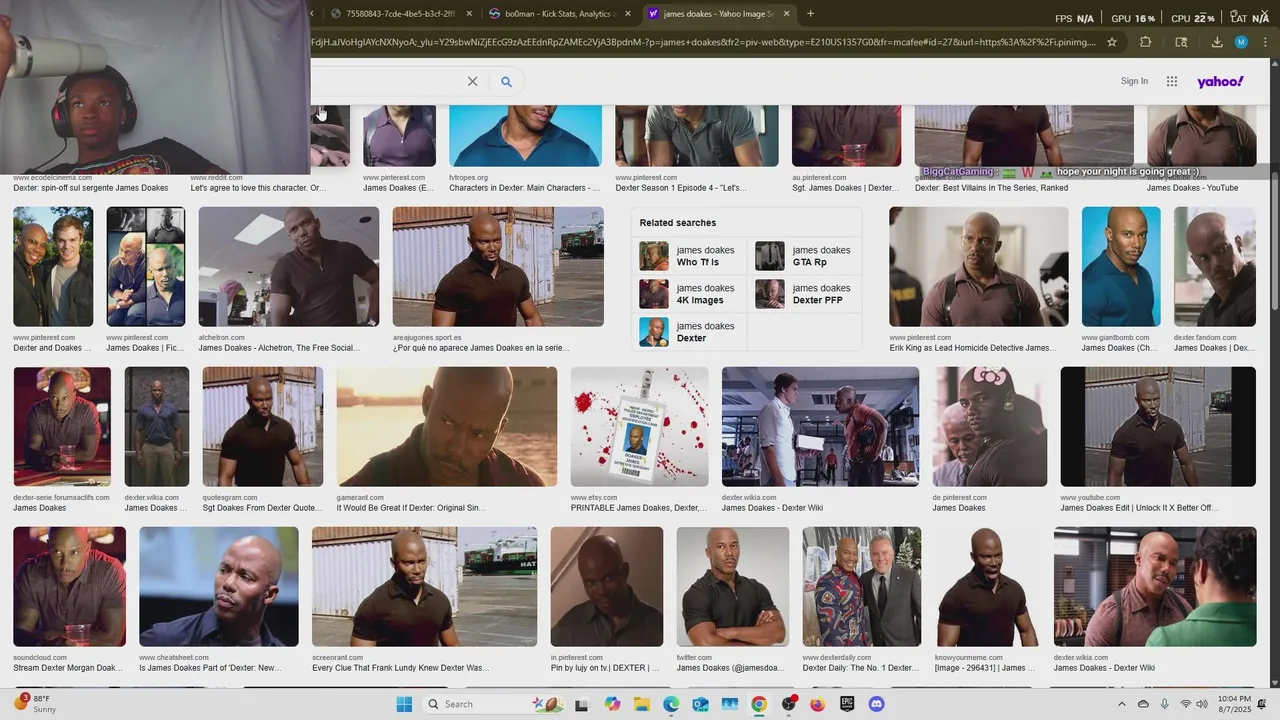This screenshot has height=720, width=1280.
Task: Switch to the bo0man Kick Stats tab
Action: (559, 14)
